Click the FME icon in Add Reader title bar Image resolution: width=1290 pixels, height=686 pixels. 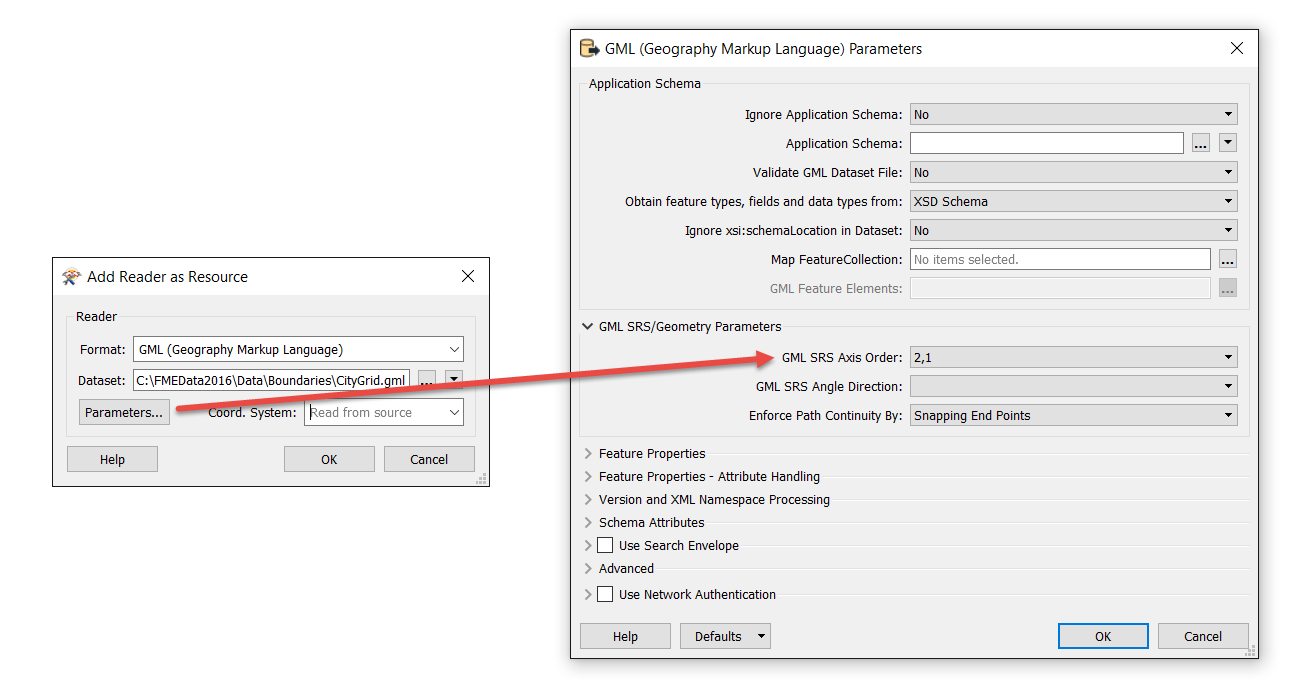(x=70, y=276)
